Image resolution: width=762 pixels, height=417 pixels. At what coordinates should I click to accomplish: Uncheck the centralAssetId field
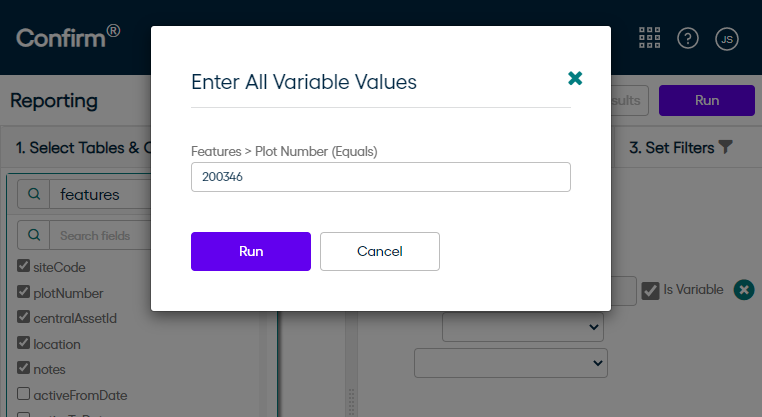(23, 317)
